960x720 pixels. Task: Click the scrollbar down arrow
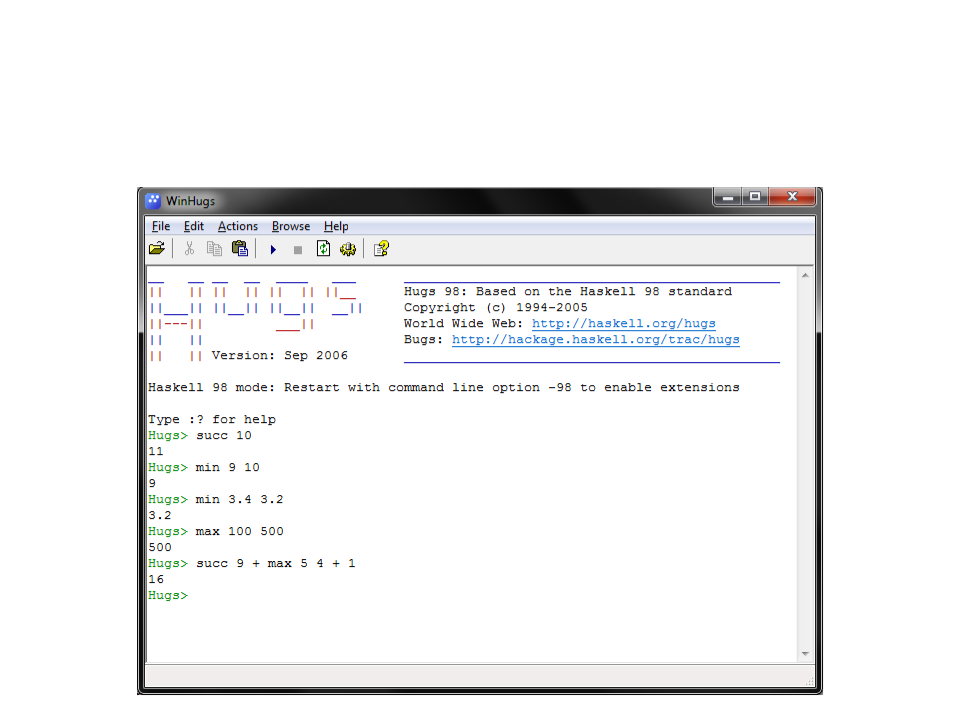(x=803, y=653)
